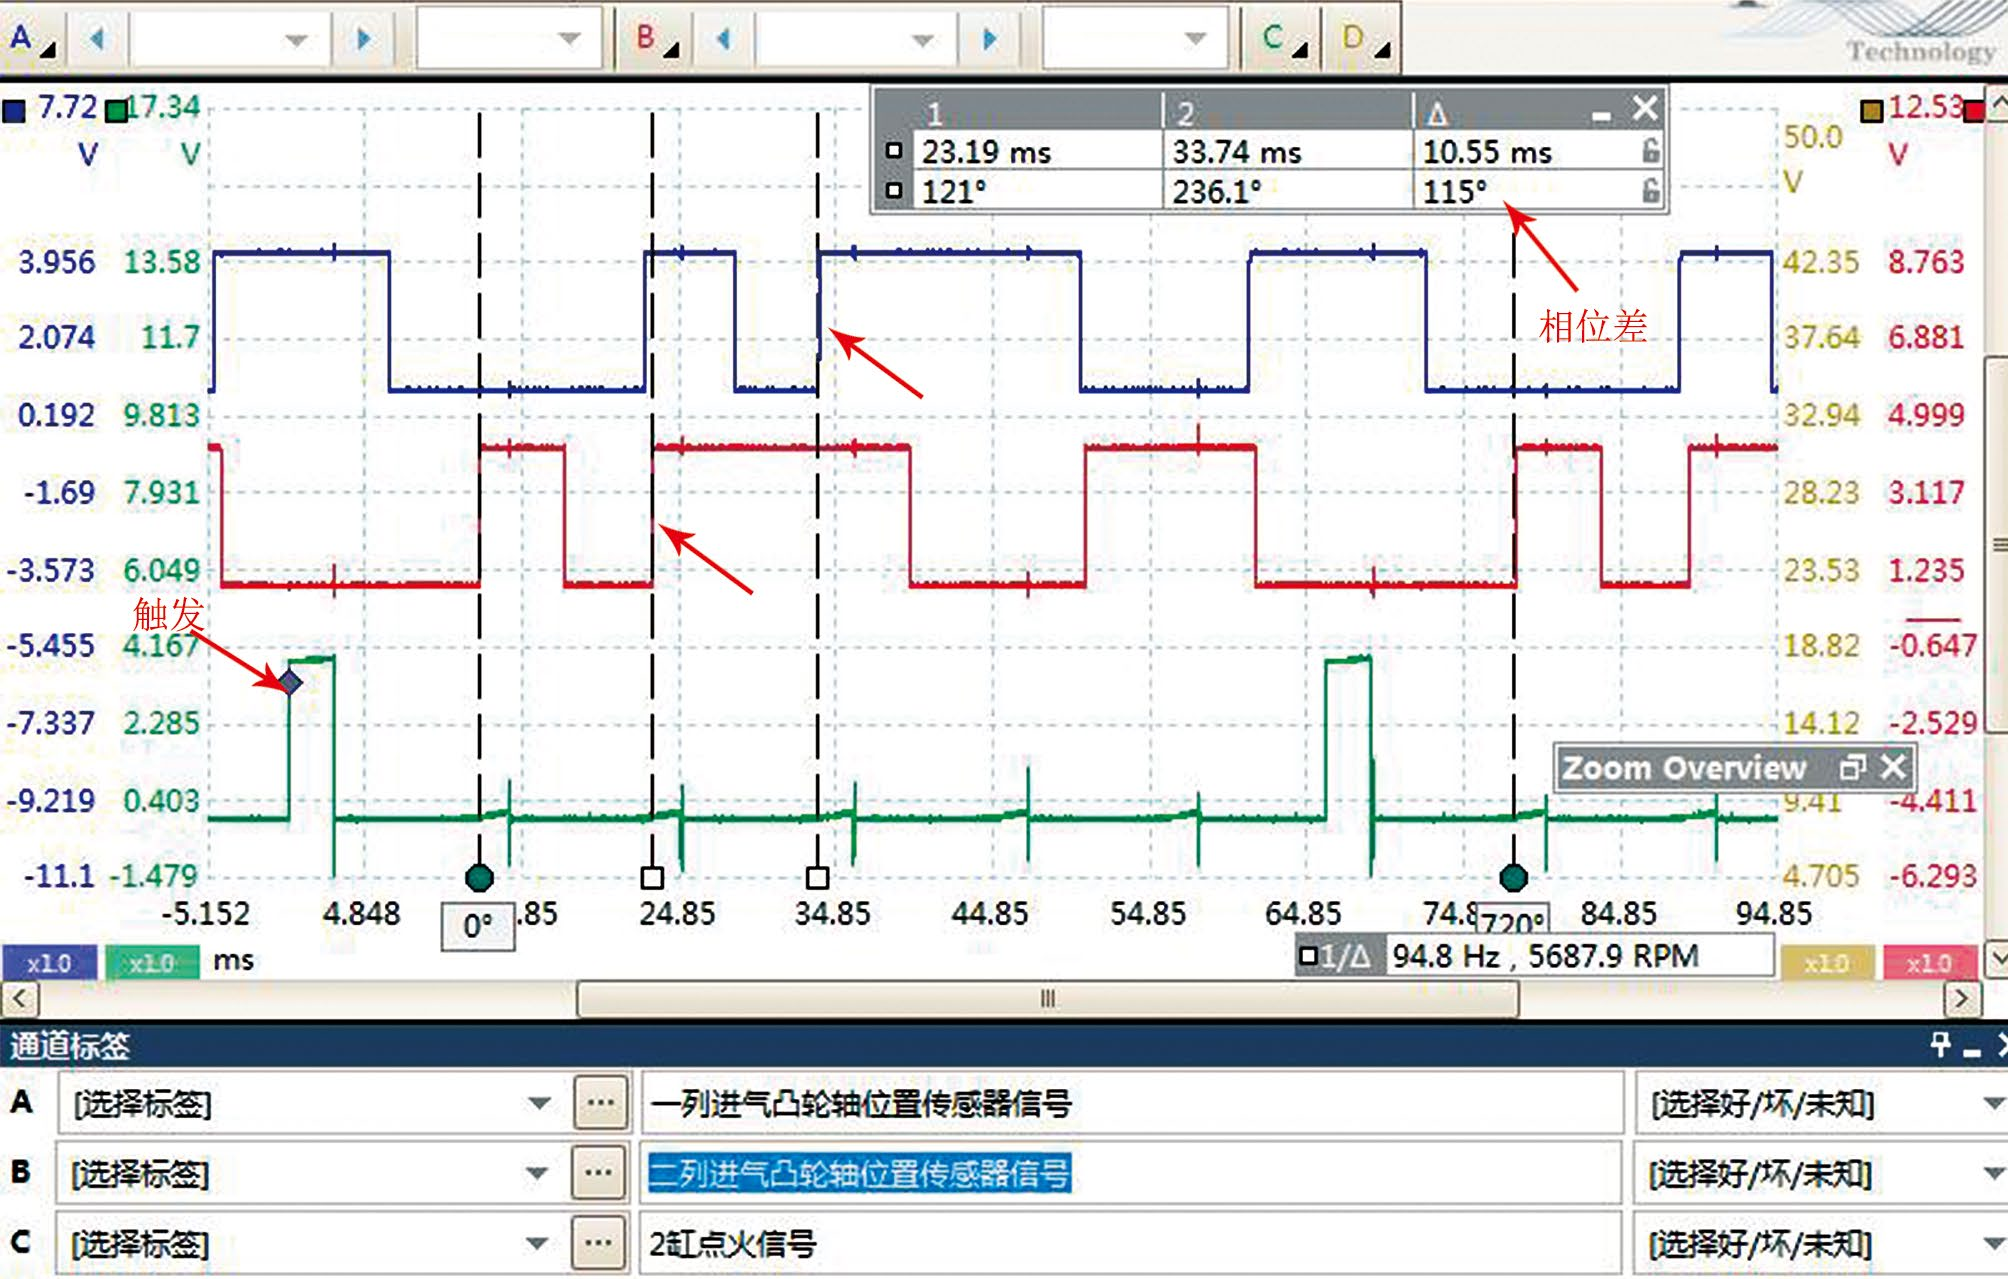The image size is (2008, 1279).
Task: Open channel C options button
Action: point(1283,38)
